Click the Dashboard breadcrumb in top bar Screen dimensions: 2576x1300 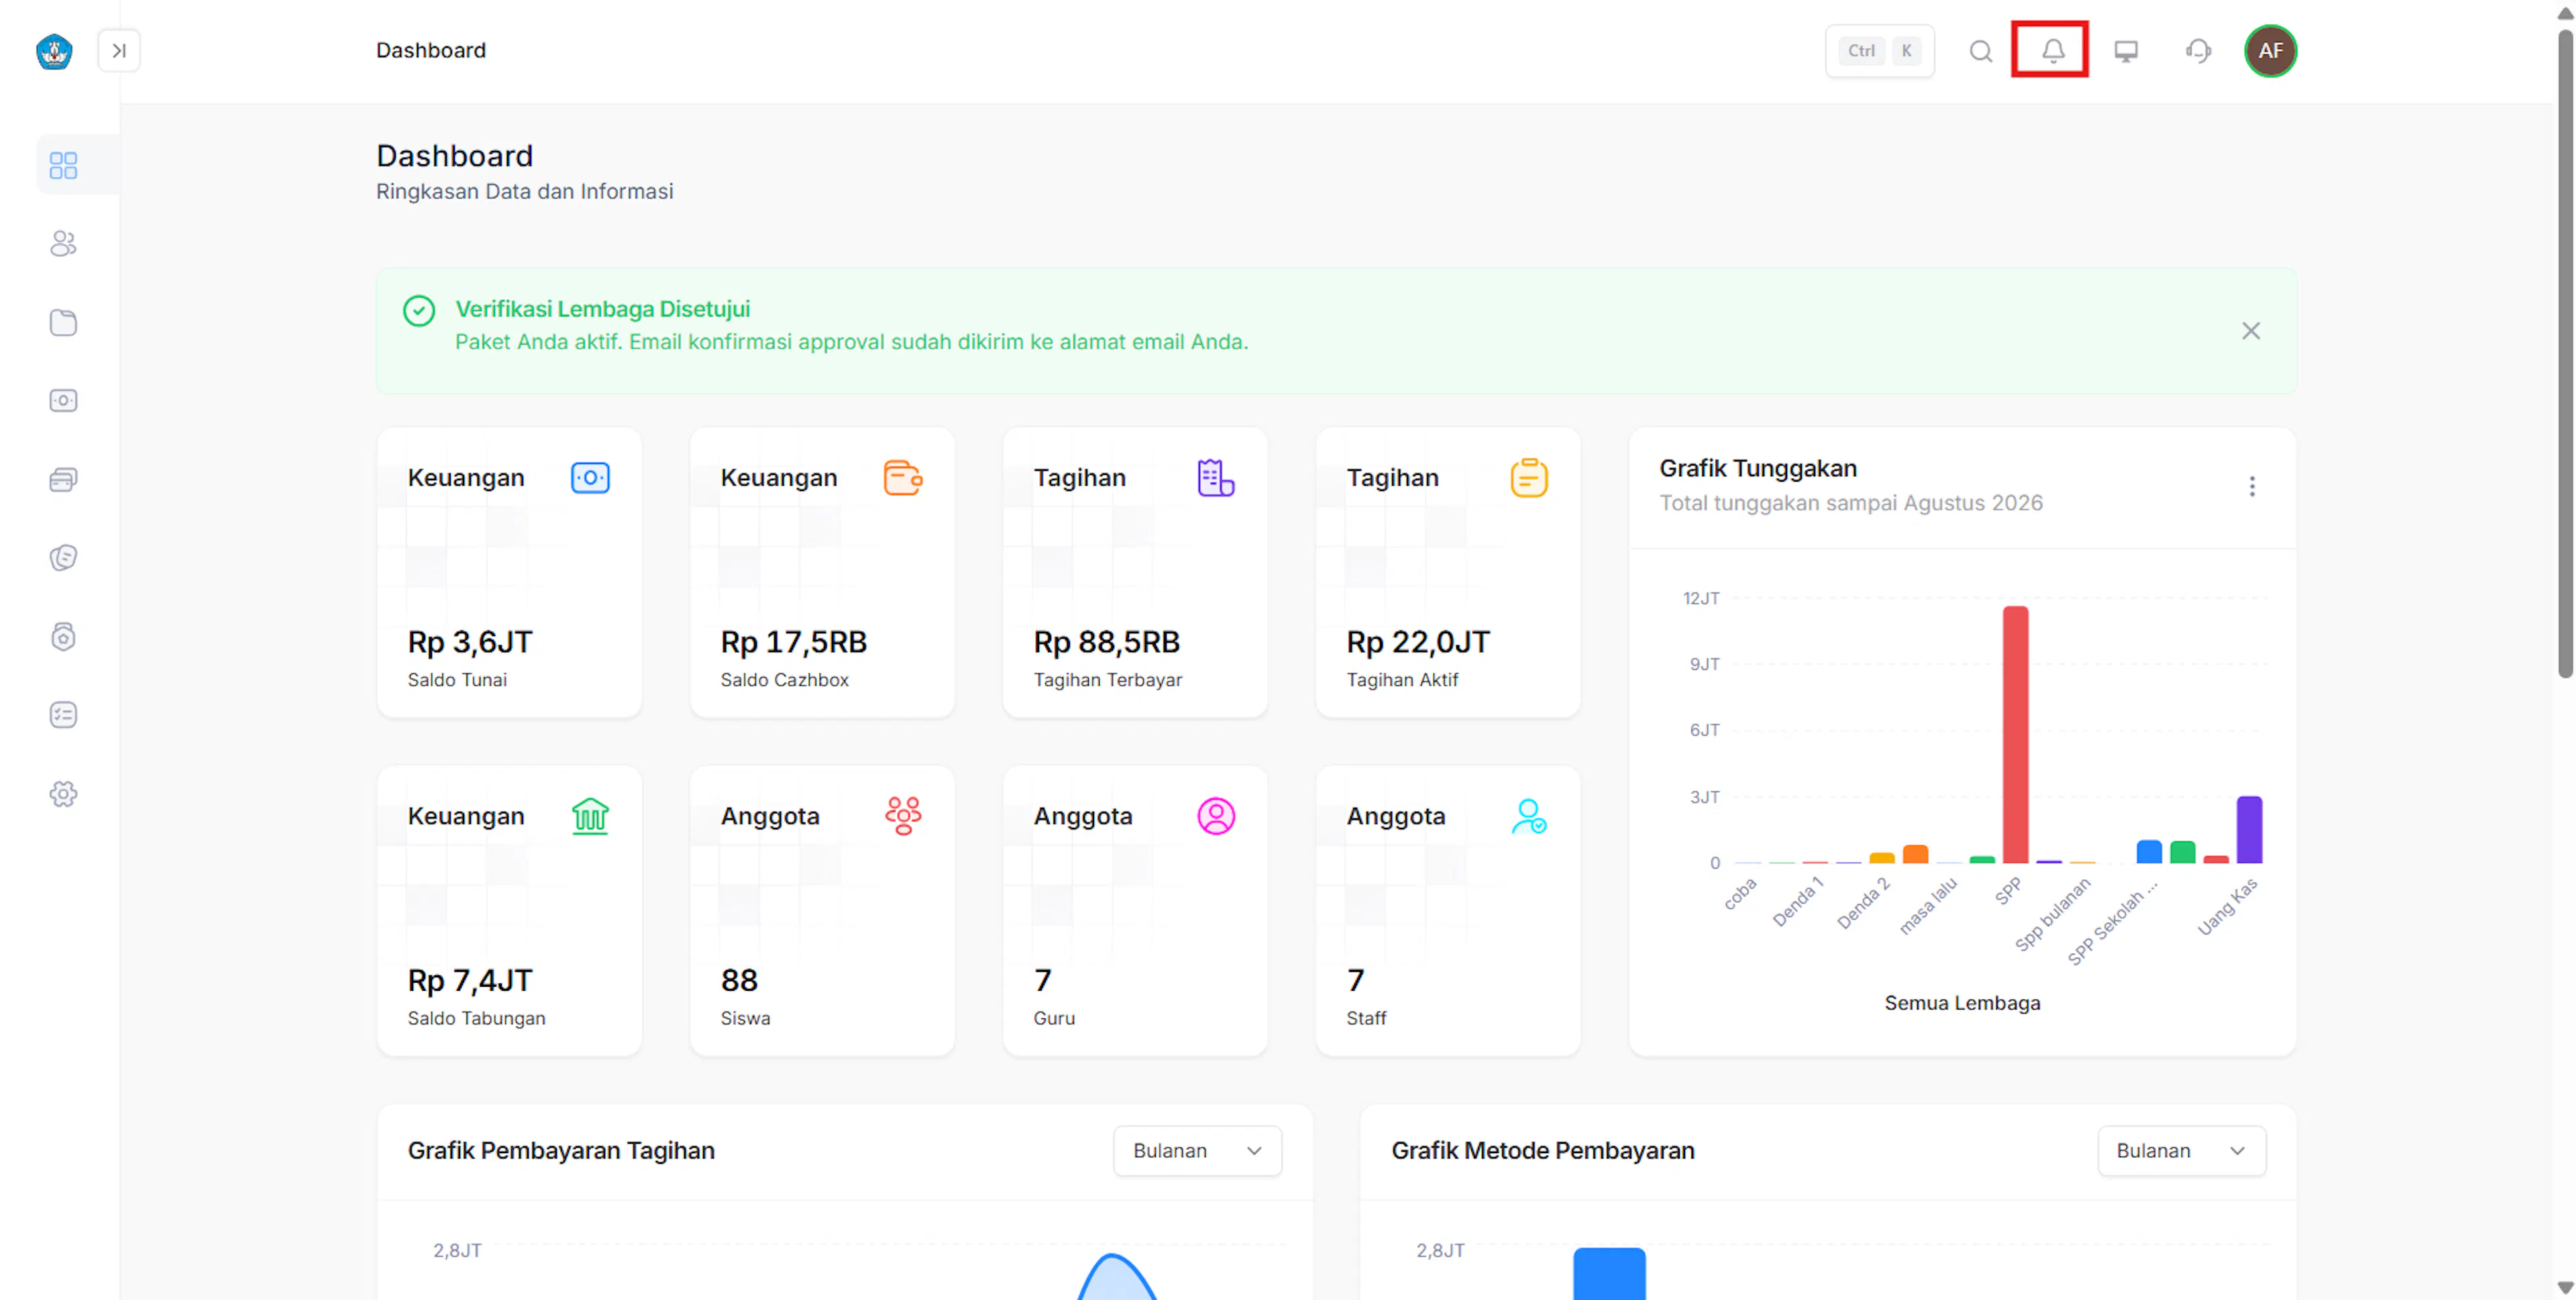(x=431, y=50)
